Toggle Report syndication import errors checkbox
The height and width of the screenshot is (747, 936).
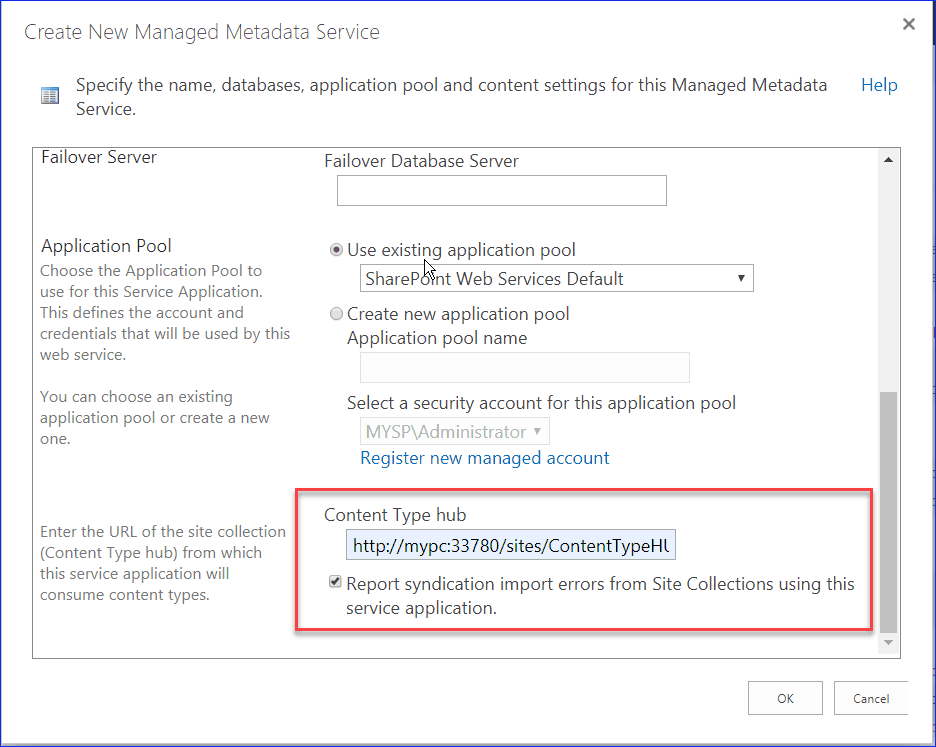[x=335, y=582]
